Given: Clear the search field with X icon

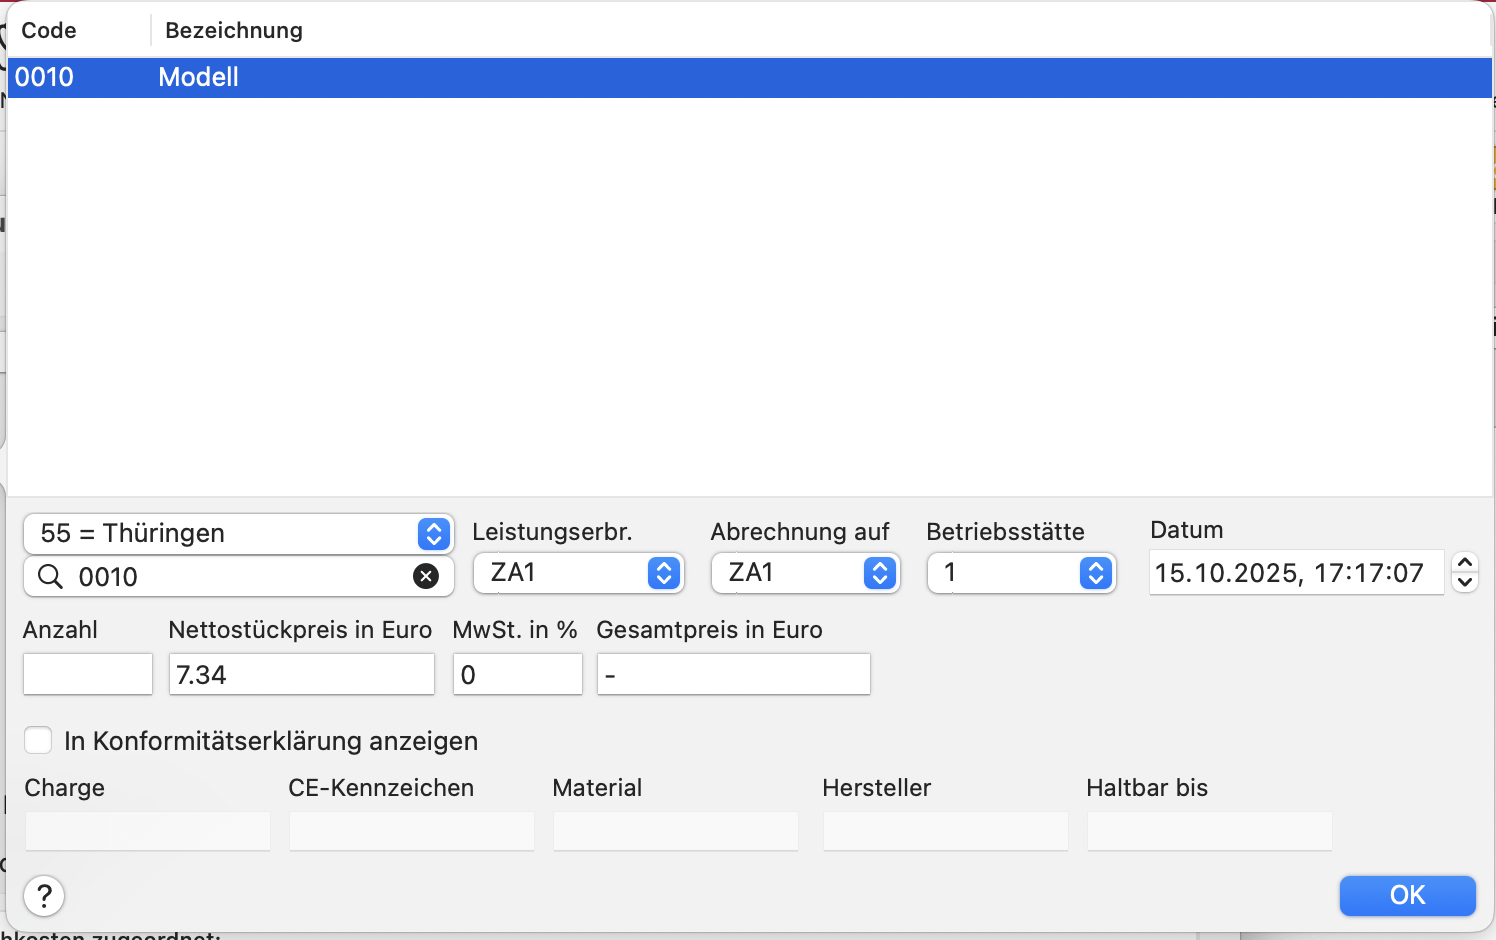Looking at the screenshot, I should (x=426, y=576).
